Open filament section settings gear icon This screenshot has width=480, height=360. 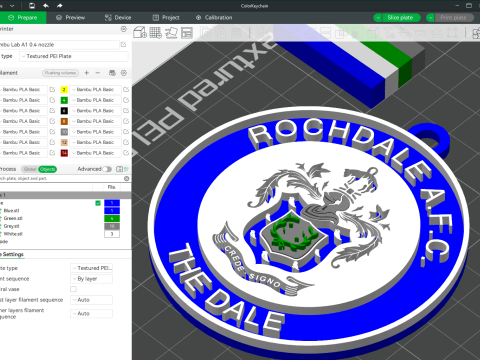124,73
